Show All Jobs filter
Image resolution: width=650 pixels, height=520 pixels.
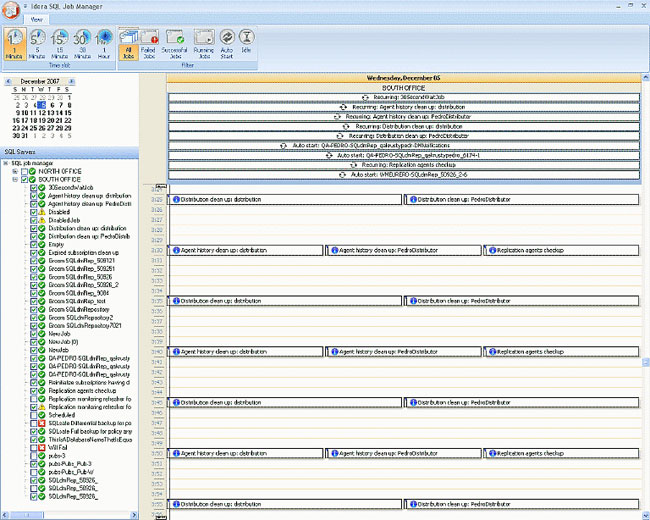(129, 44)
